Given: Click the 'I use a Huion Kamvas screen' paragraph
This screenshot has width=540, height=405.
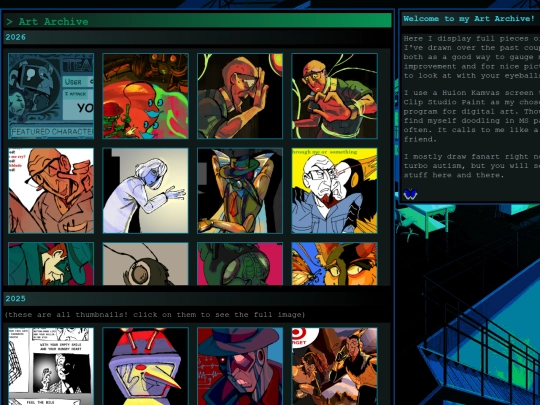Looking at the screenshot, I should coord(472,116).
